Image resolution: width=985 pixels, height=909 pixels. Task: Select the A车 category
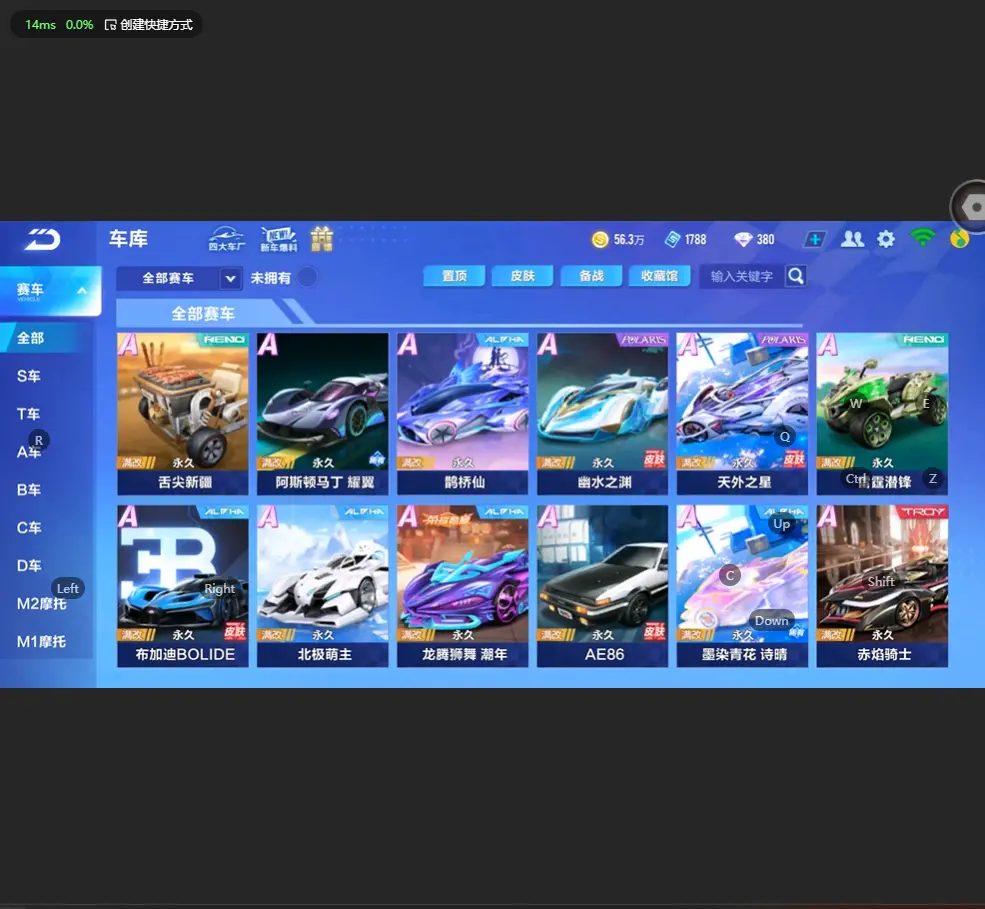[x=28, y=452]
